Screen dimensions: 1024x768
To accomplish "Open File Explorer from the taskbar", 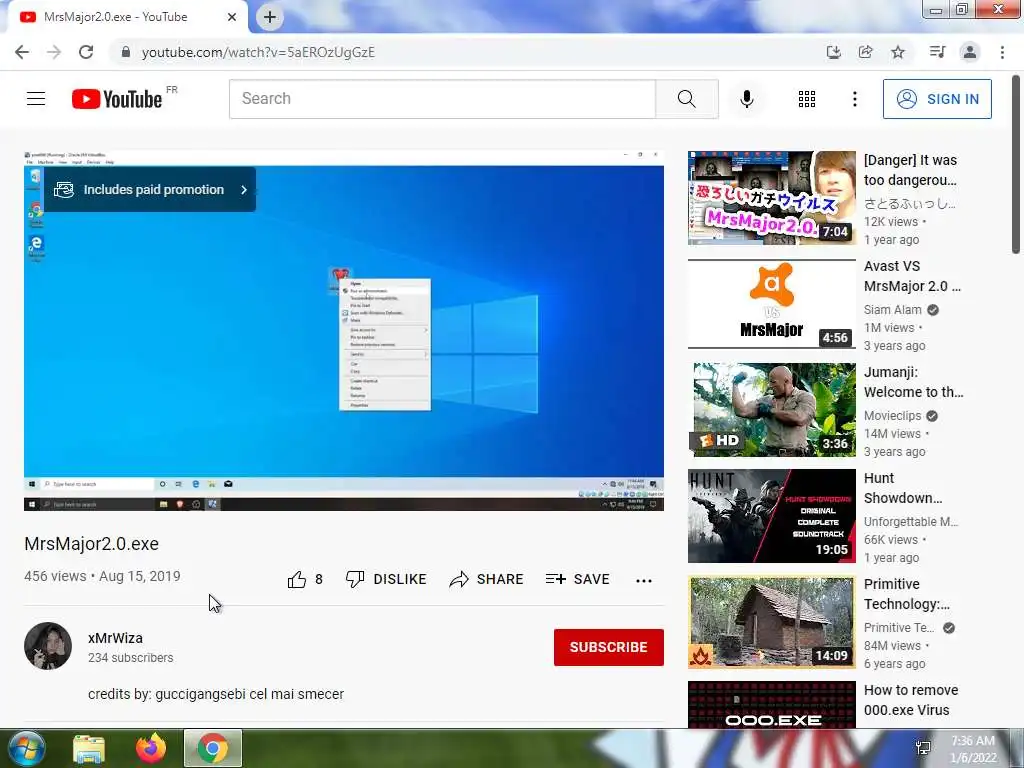I will tap(89, 748).
